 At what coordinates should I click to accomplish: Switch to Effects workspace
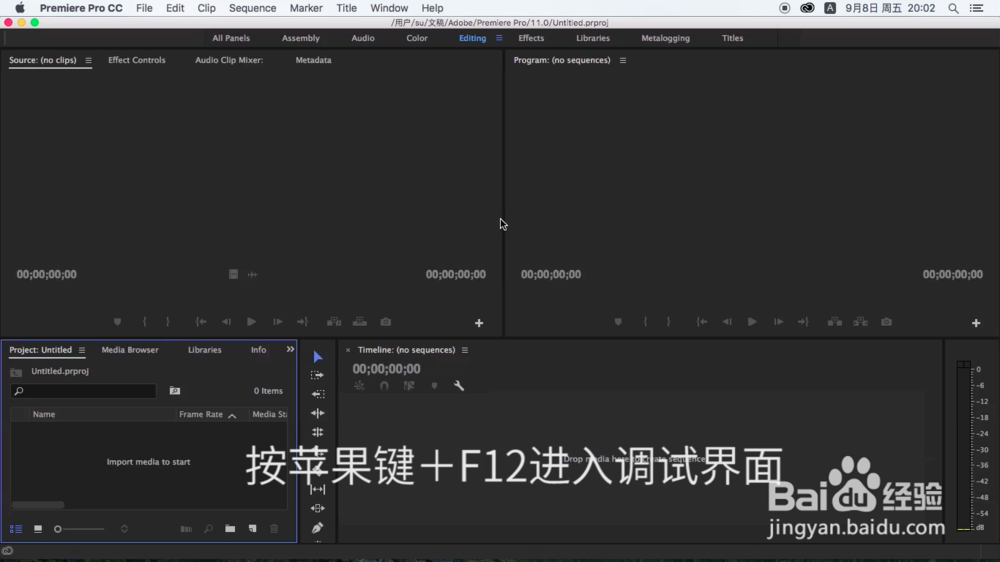(531, 38)
